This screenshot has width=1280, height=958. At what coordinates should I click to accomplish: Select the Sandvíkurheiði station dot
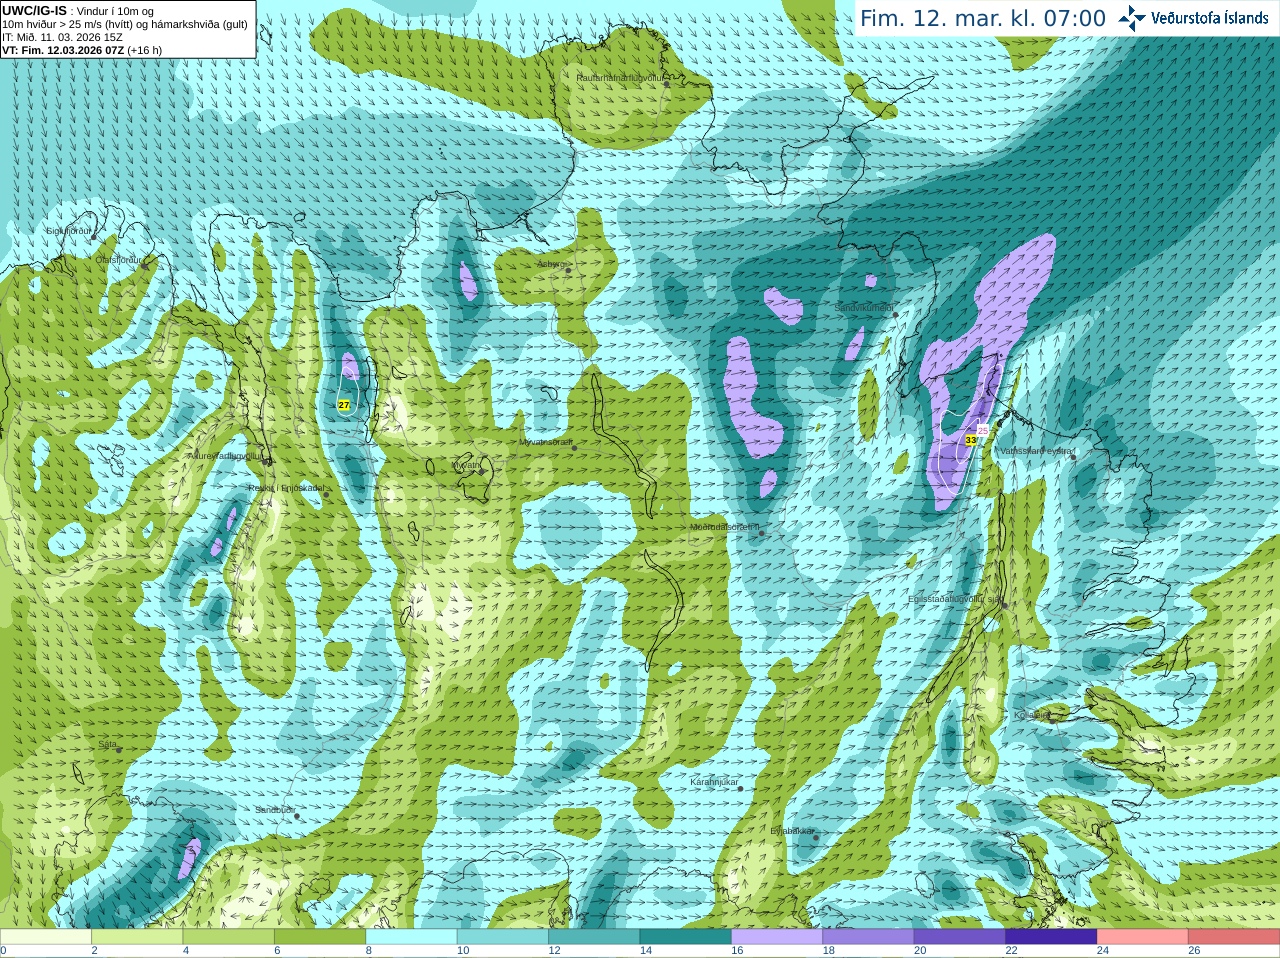coord(896,315)
